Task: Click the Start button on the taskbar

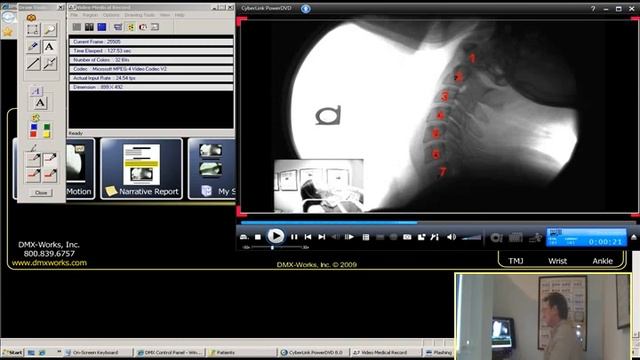Action: [12, 352]
